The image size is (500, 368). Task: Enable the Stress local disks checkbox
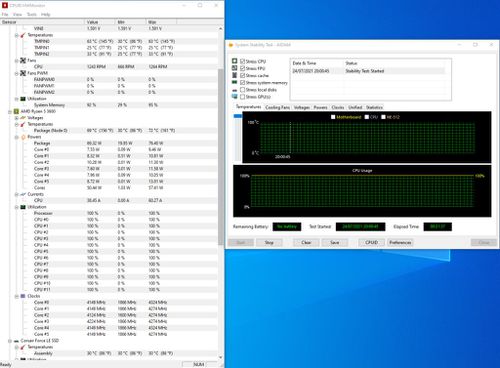[x=243, y=90]
